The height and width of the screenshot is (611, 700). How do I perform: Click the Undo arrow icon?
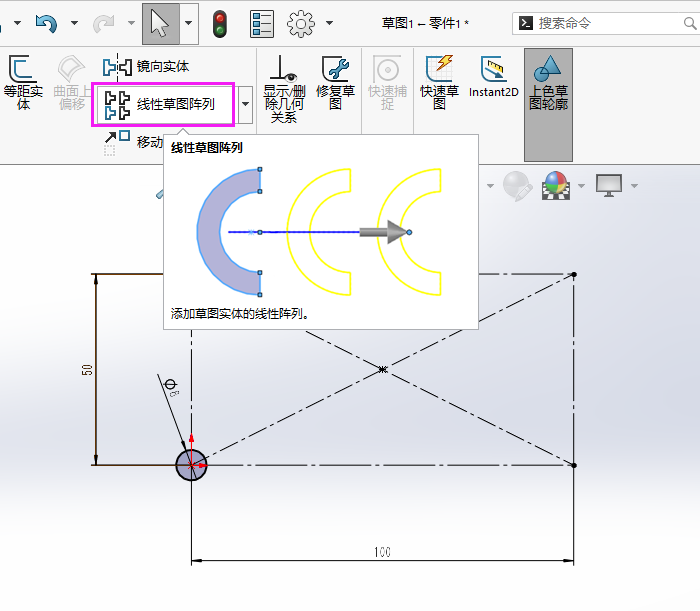[46, 23]
